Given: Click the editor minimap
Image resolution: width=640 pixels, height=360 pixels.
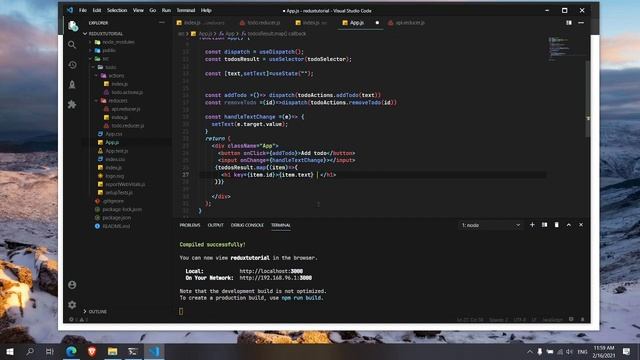Looking at the screenshot, I should tap(559, 48).
